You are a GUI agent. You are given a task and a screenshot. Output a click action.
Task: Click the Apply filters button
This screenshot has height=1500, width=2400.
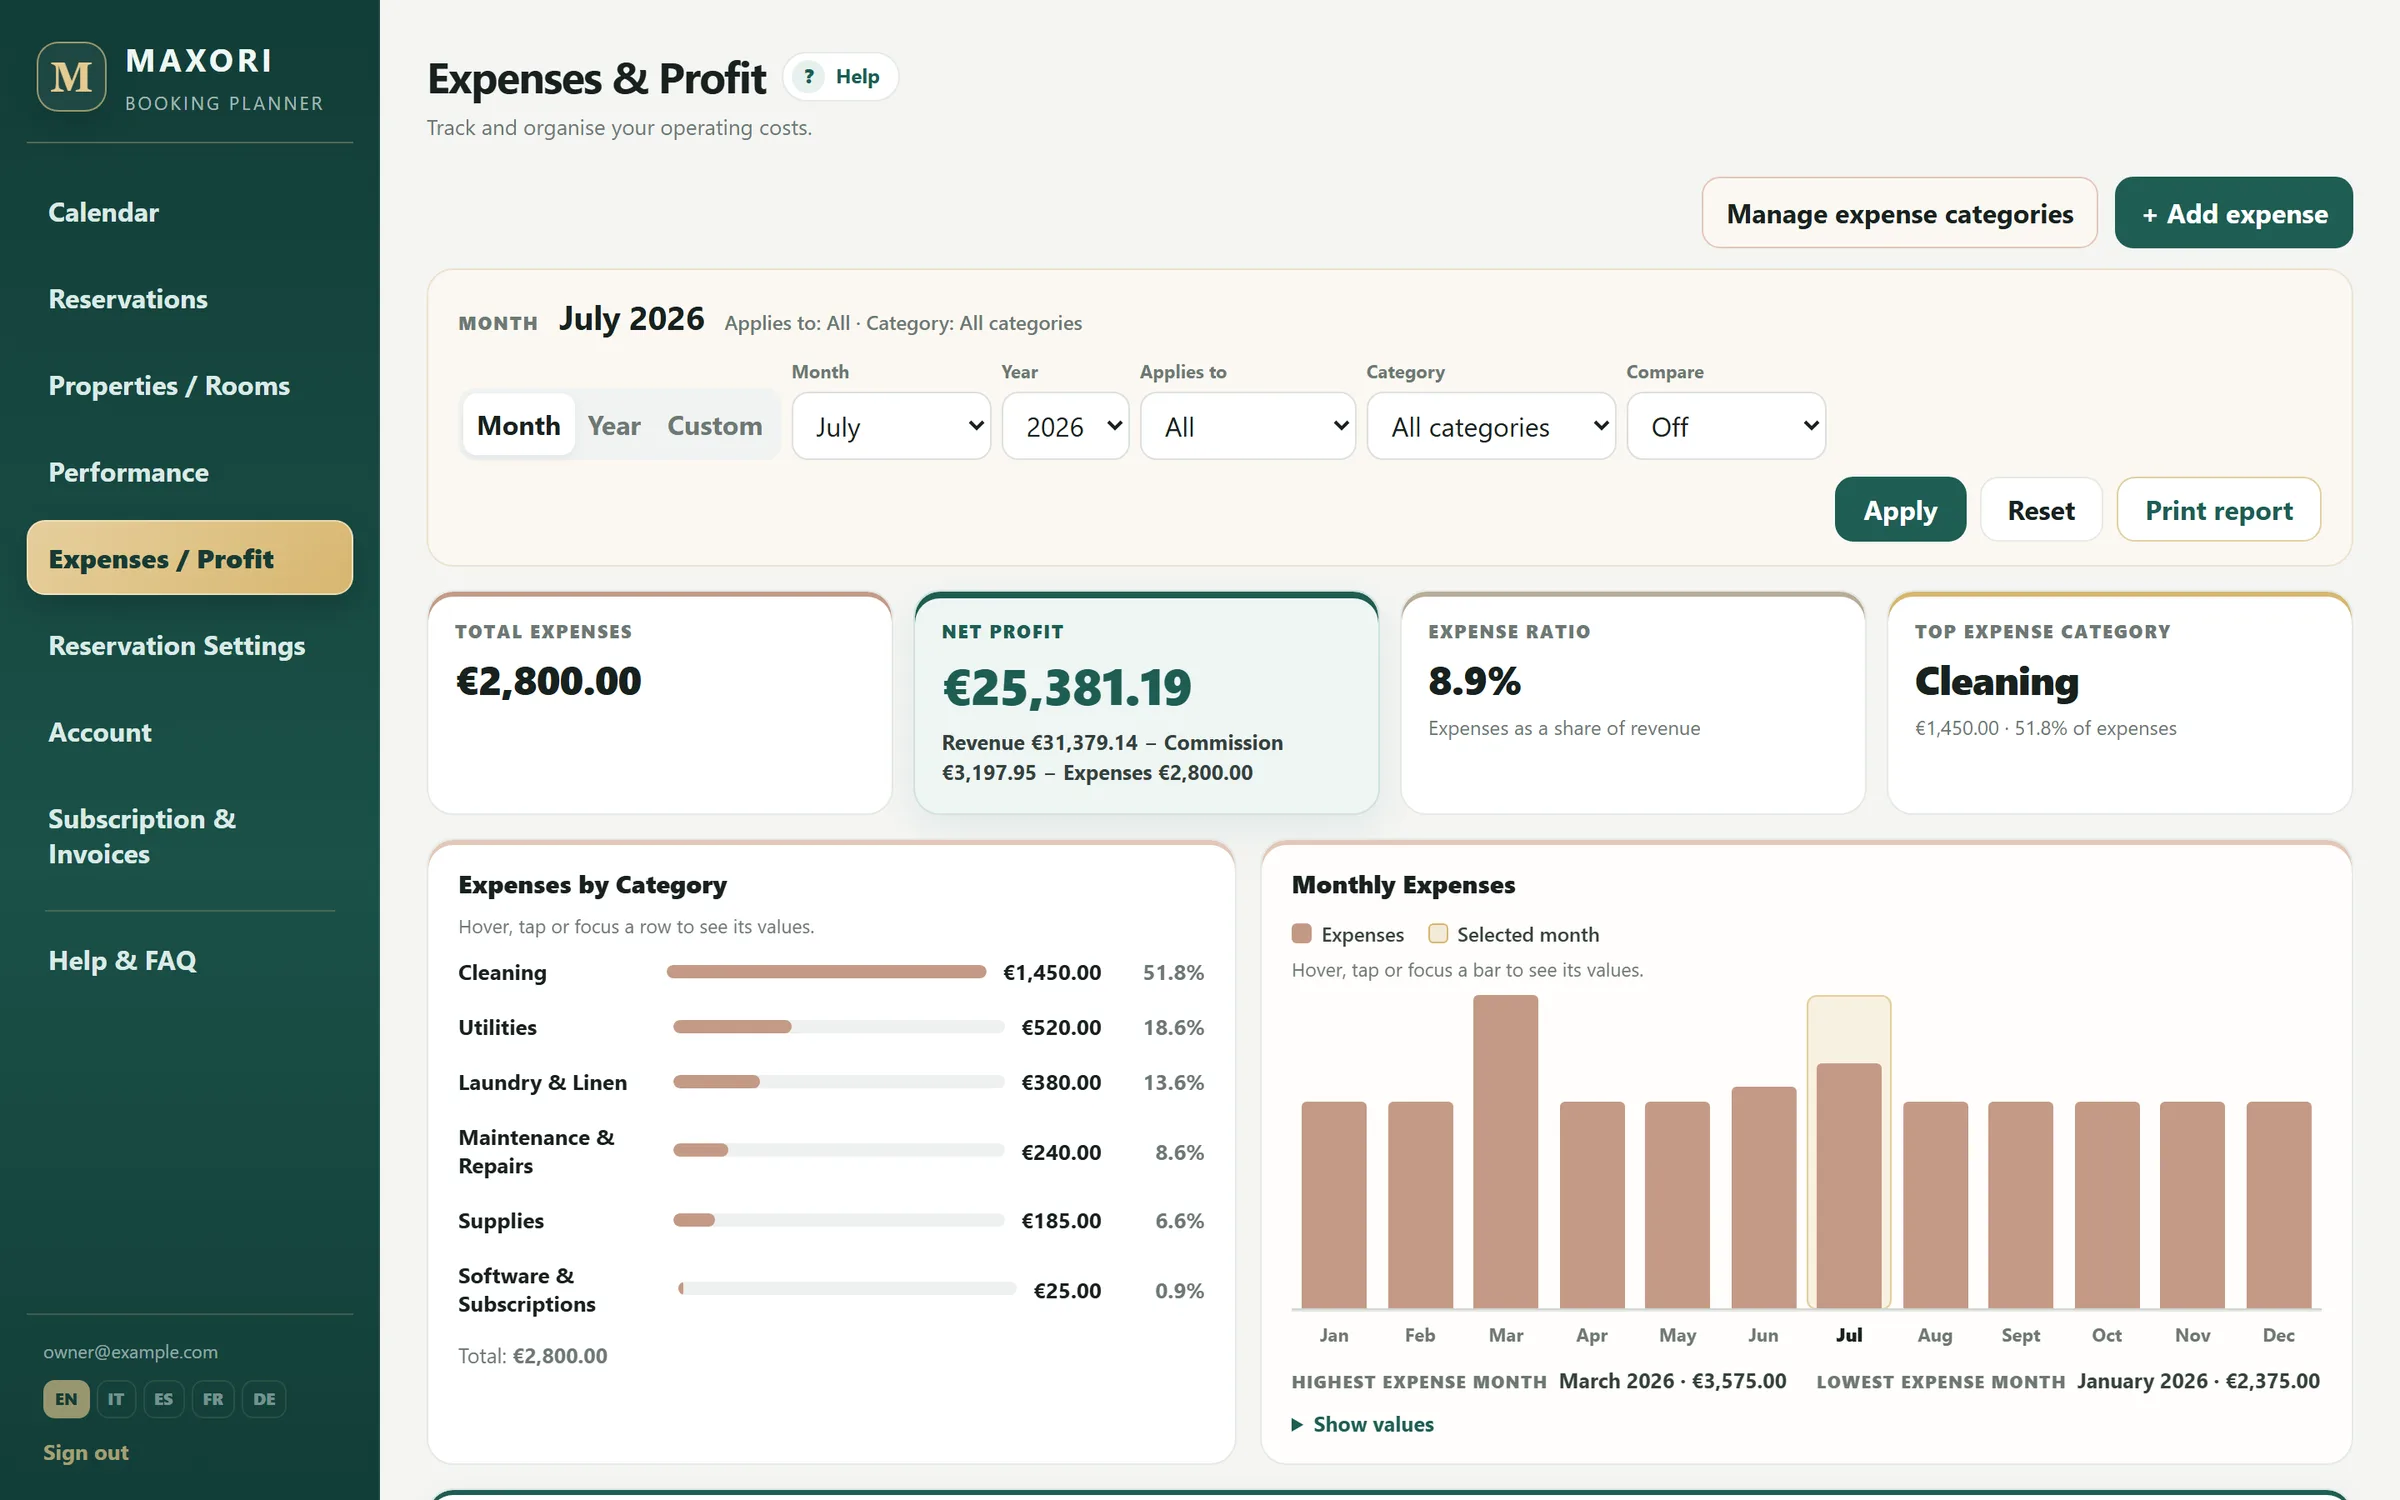1900,510
